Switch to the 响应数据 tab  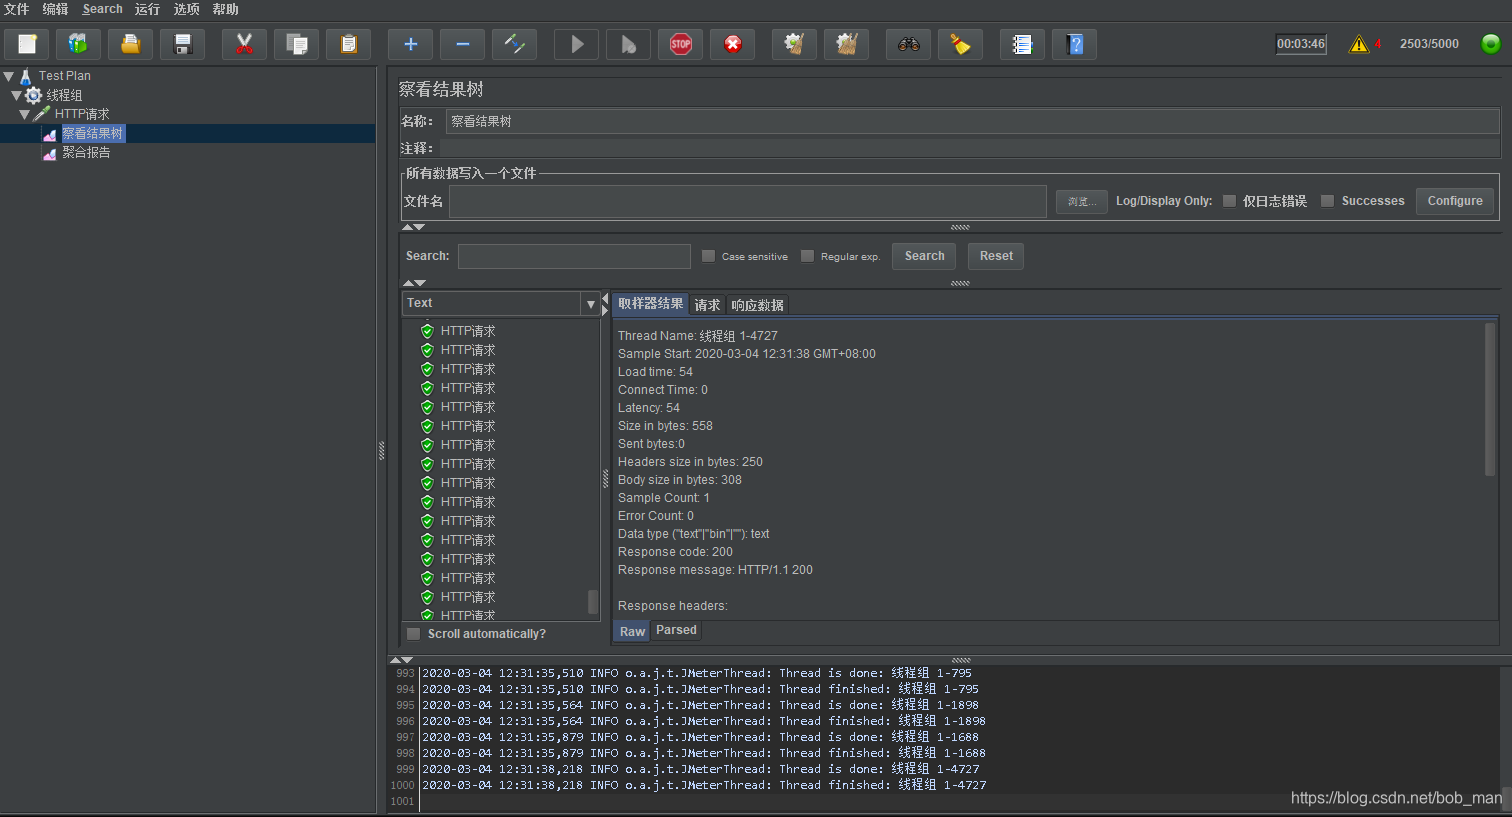point(757,305)
